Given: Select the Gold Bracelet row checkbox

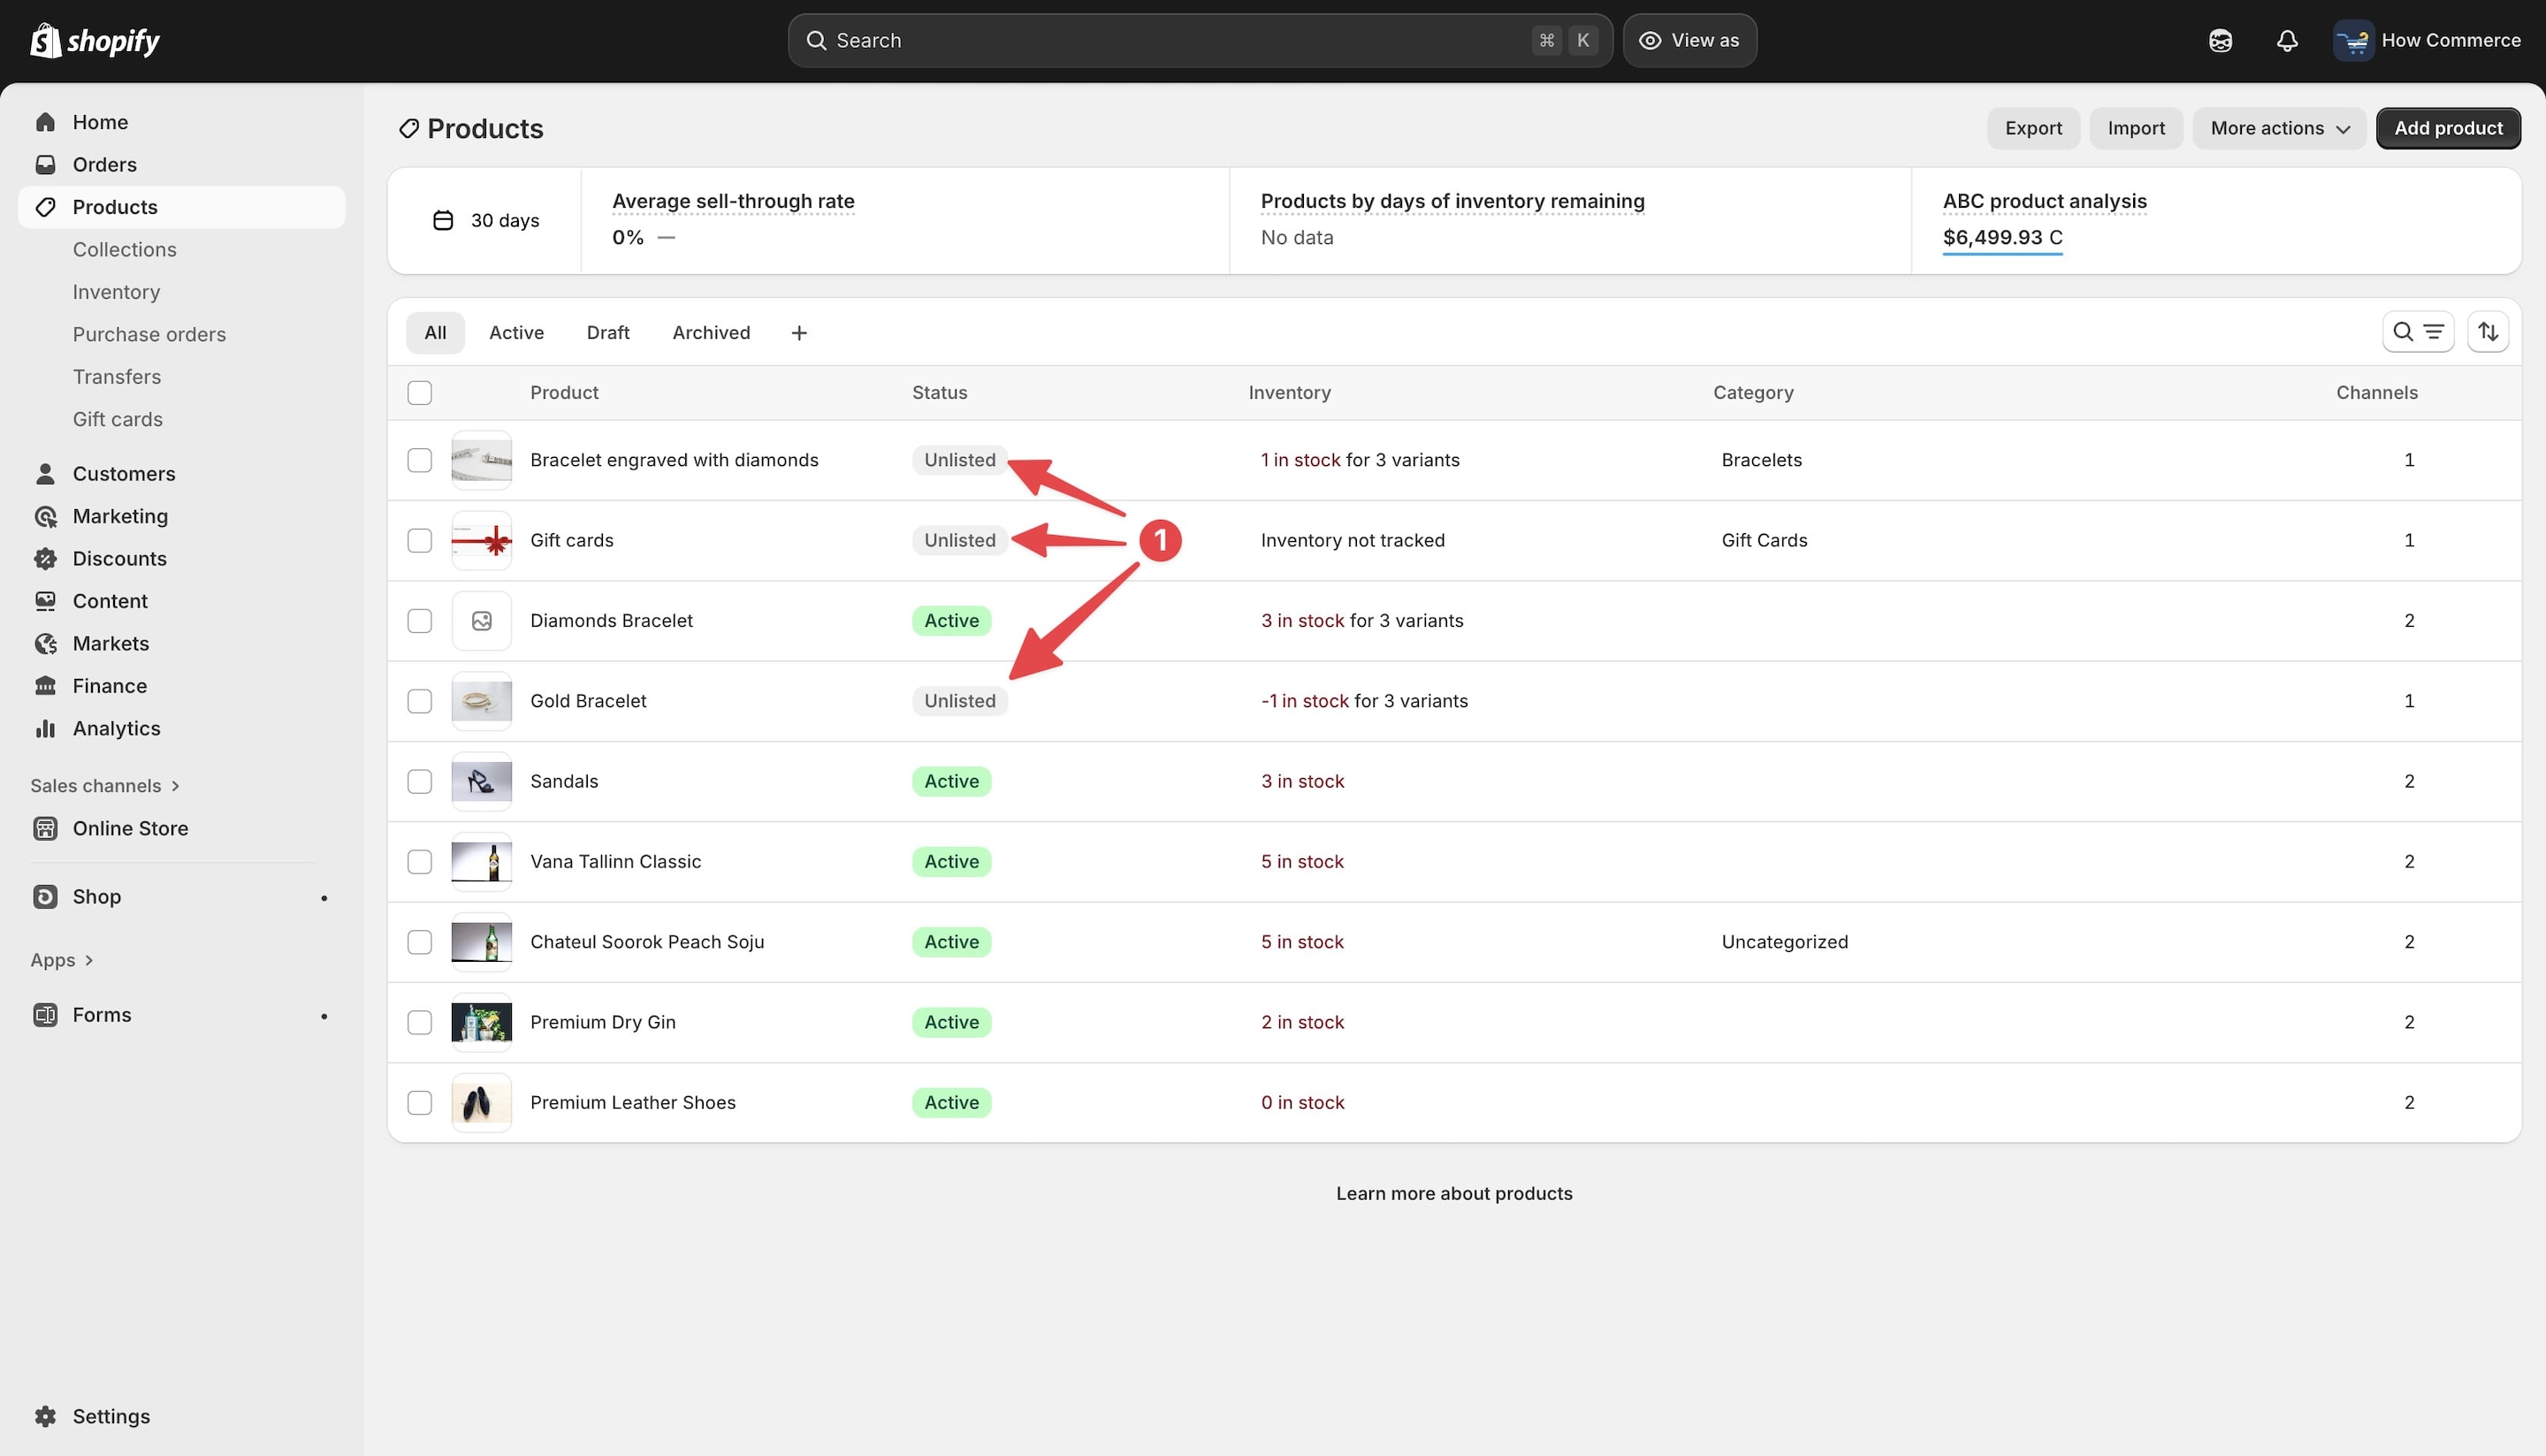Looking at the screenshot, I should (420, 701).
